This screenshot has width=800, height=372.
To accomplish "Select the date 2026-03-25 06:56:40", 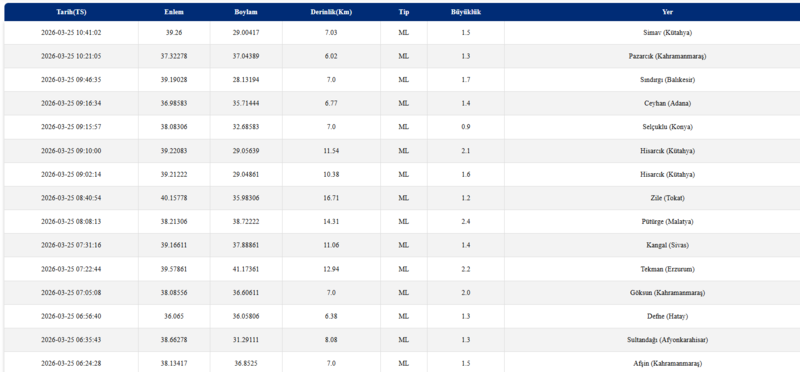I will point(71,316).
